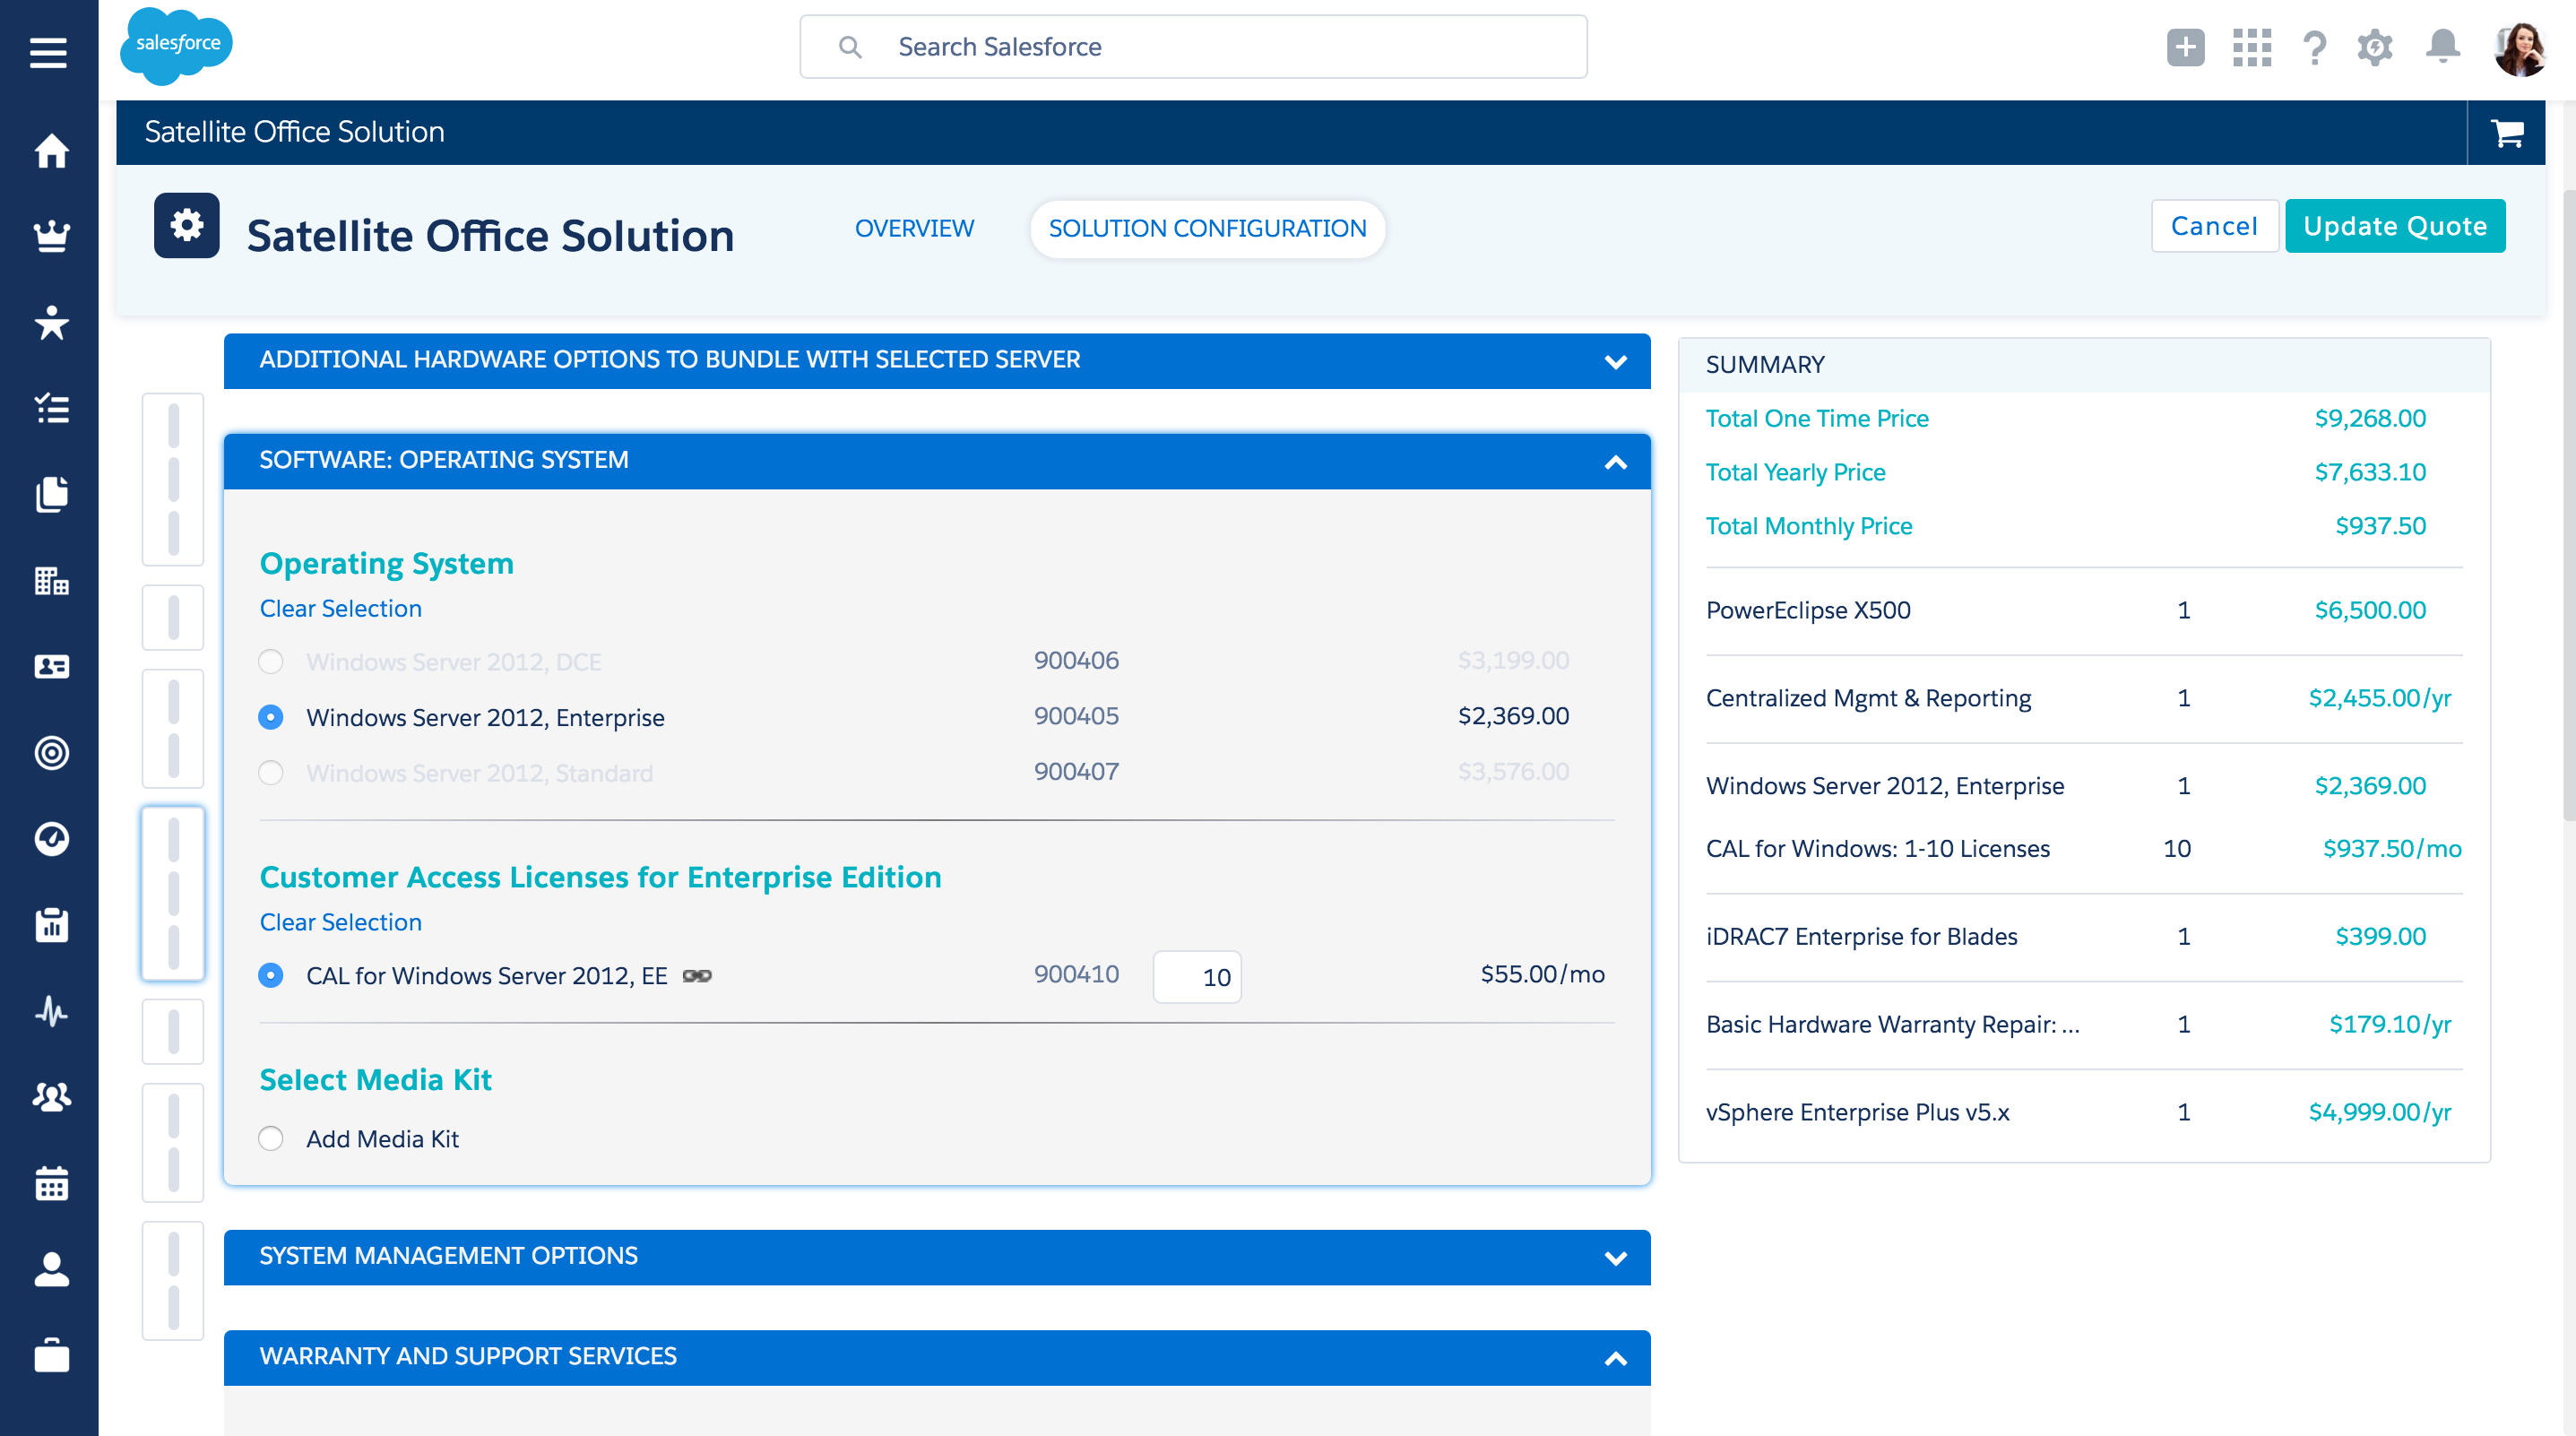Go to Home from the sidebar
This screenshot has width=2576, height=1436.
(51, 151)
